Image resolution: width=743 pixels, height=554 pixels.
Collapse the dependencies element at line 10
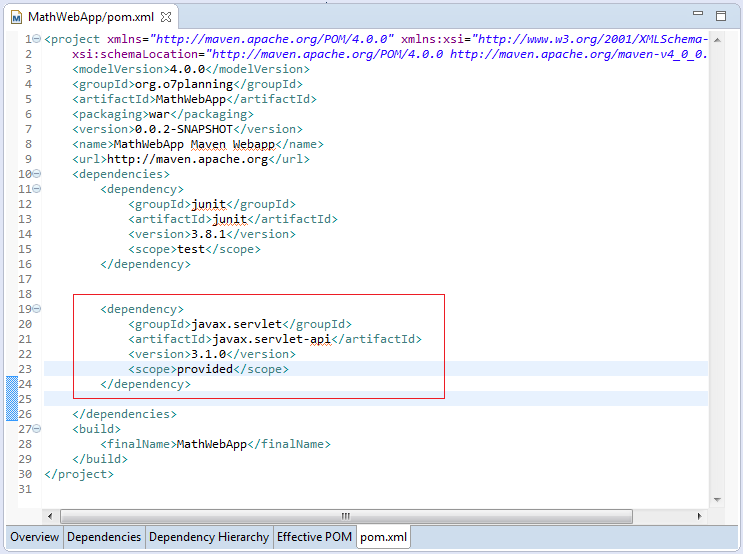click(x=36, y=174)
